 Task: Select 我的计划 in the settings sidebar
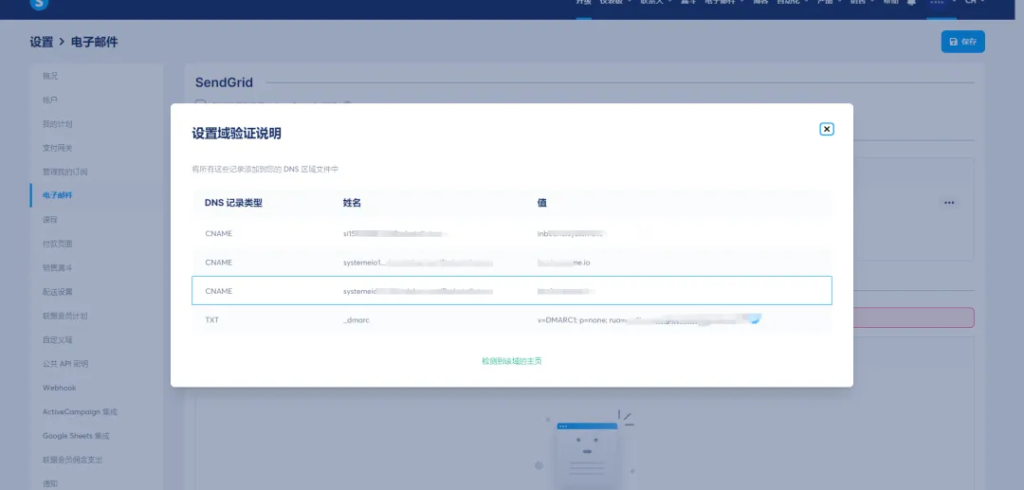57,124
